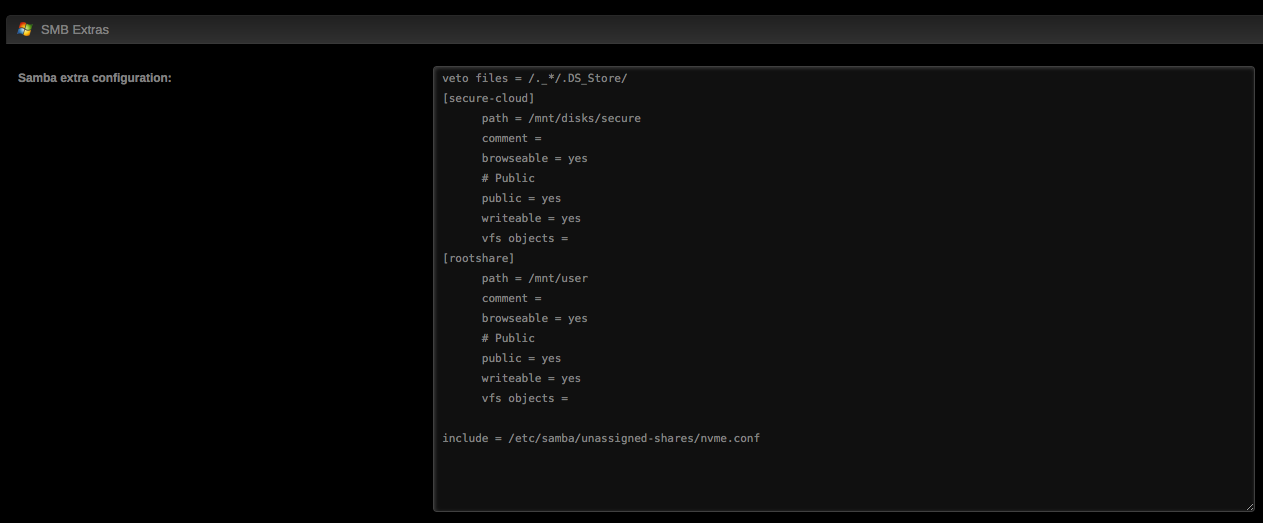Click public = yes under [rootshare]

521,358
